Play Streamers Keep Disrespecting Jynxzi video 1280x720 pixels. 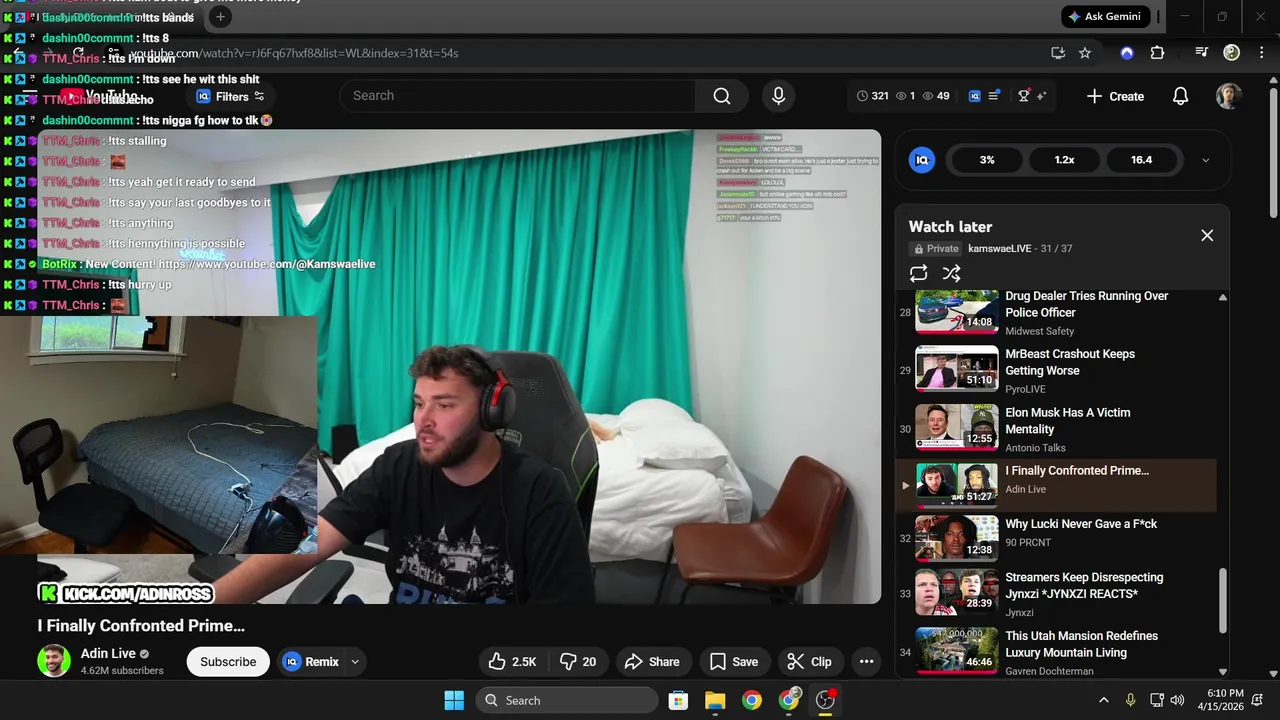click(x=1055, y=594)
